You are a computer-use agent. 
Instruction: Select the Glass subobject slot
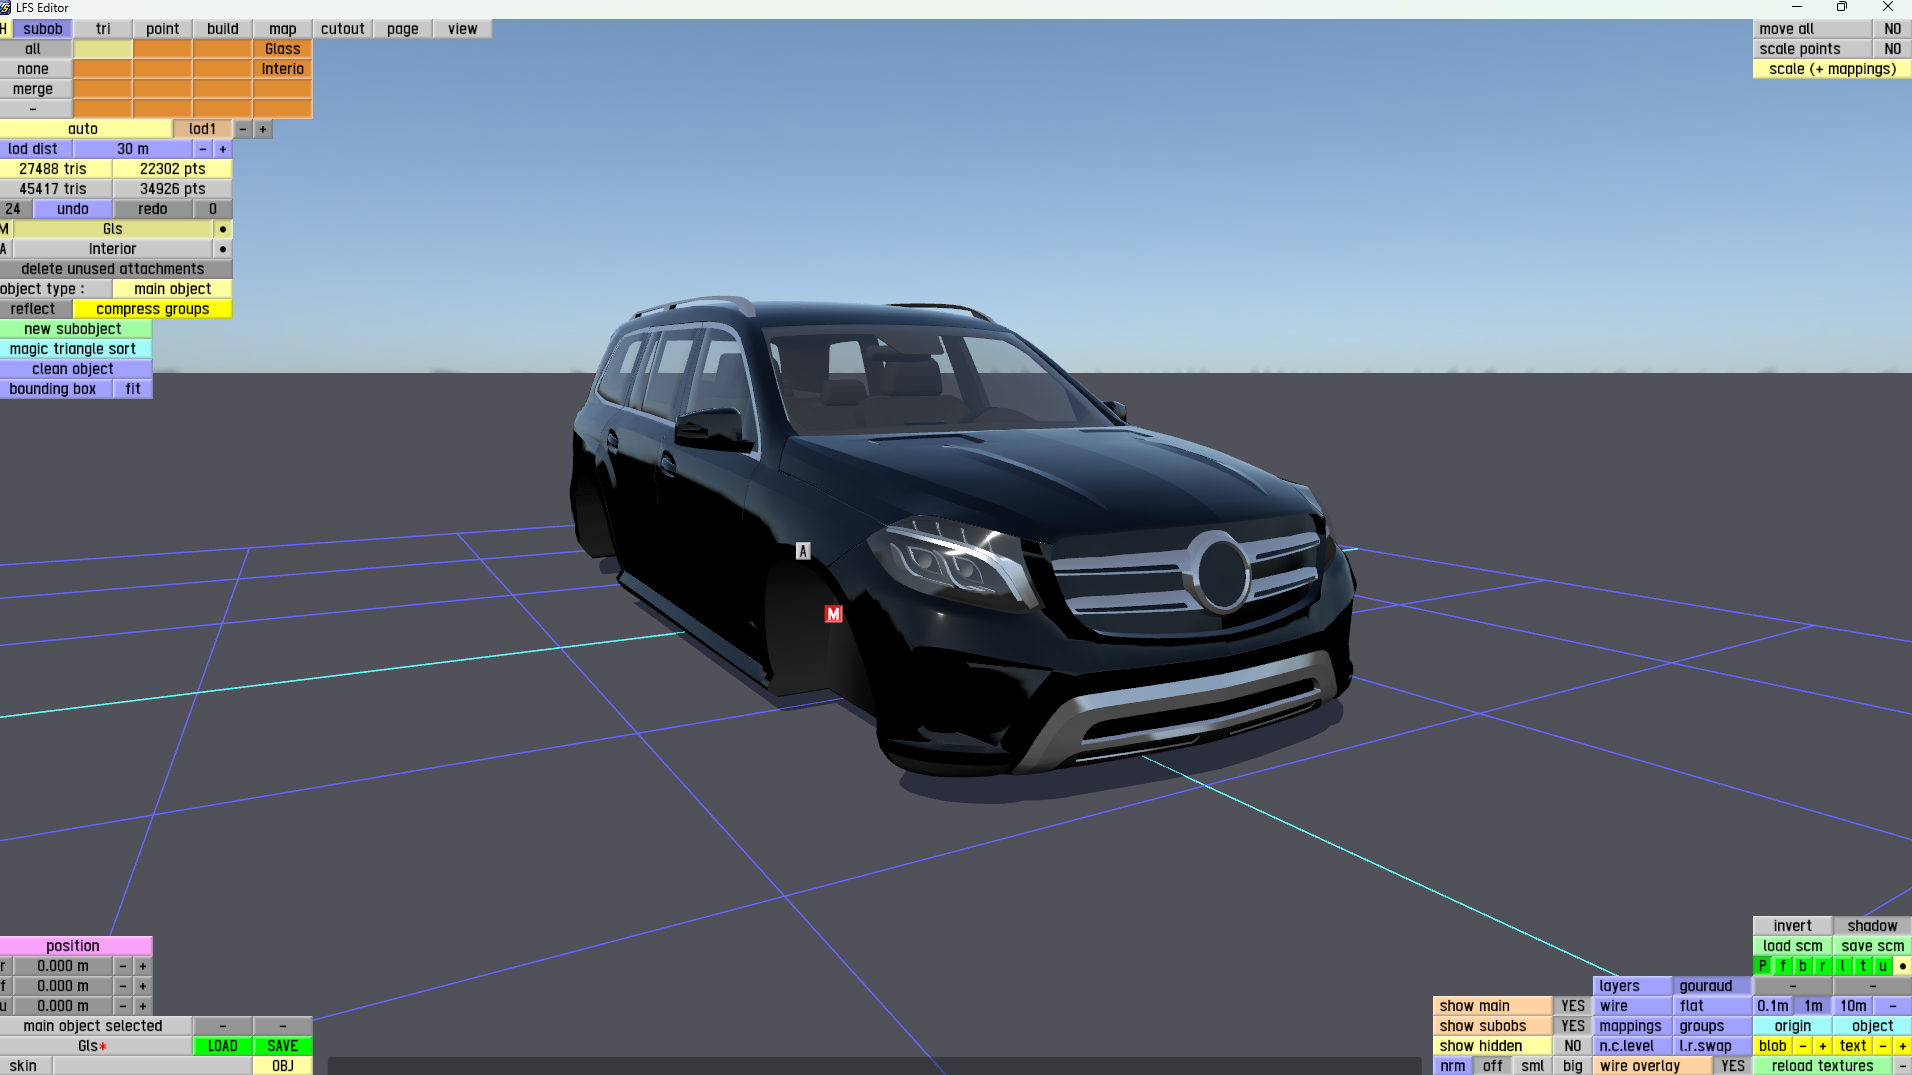pos(283,49)
